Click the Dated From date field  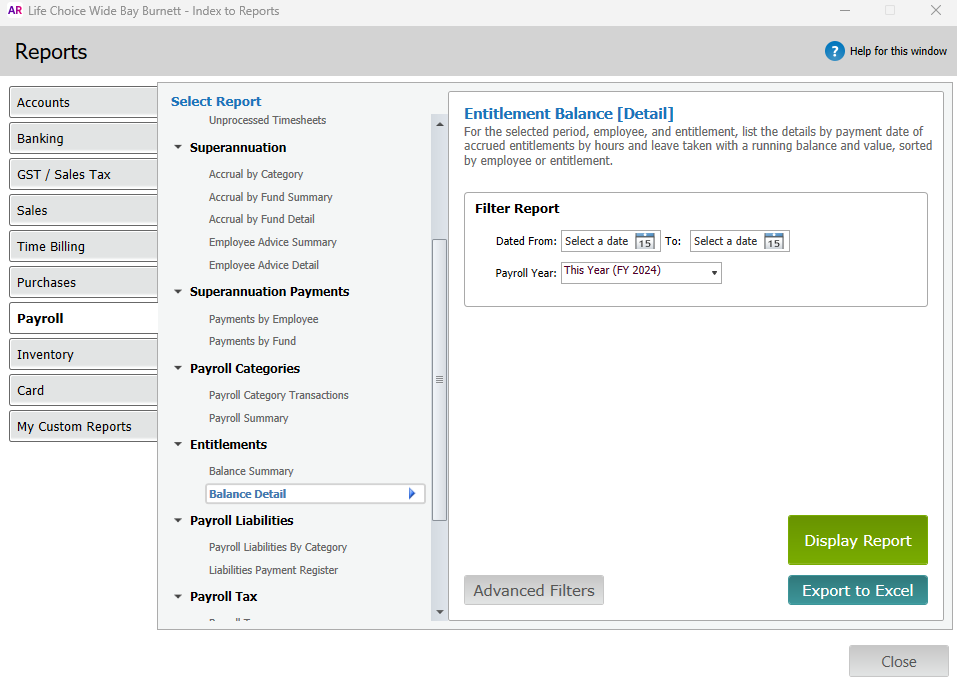pyautogui.click(x=597, y=241)
